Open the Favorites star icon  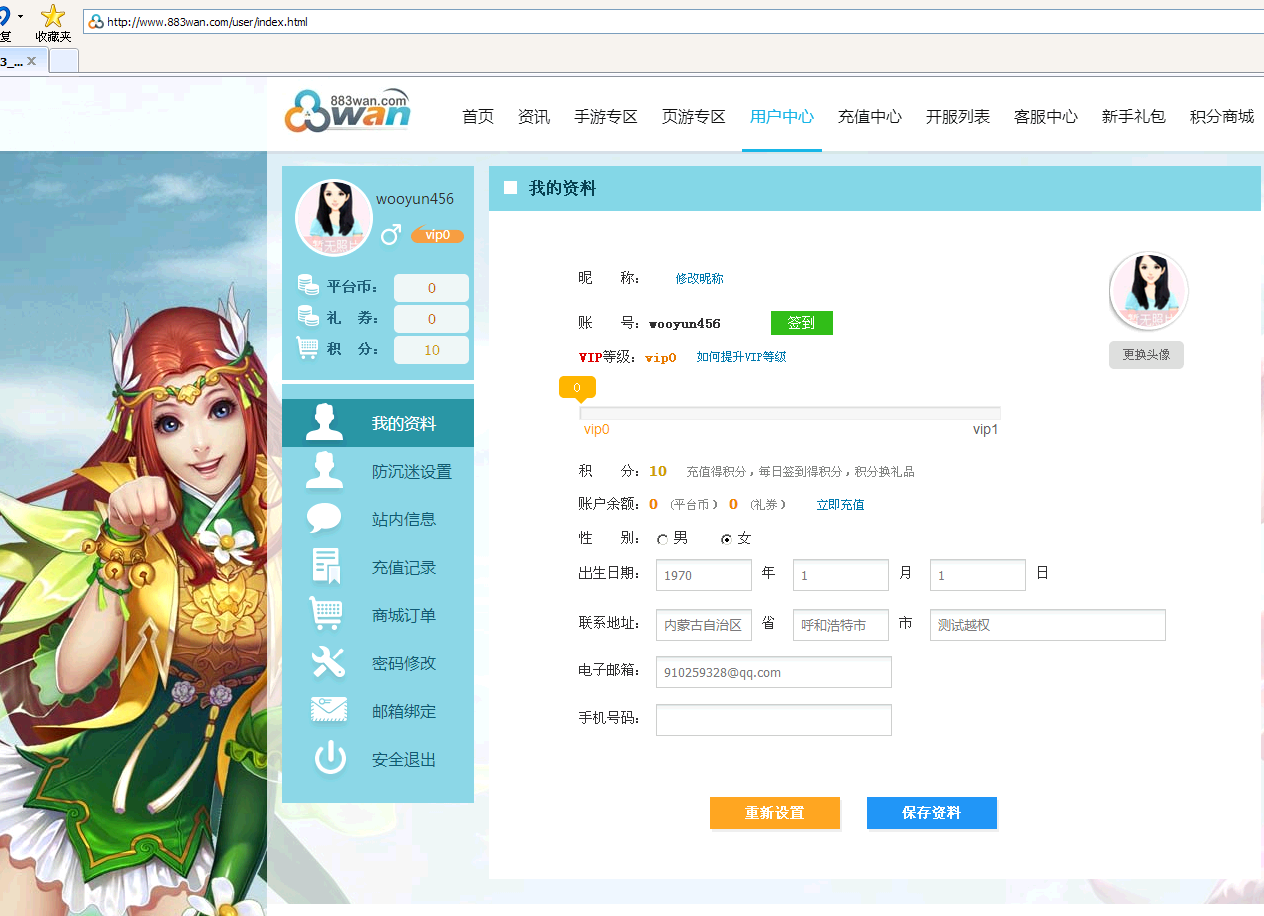(x=53, y=16)
